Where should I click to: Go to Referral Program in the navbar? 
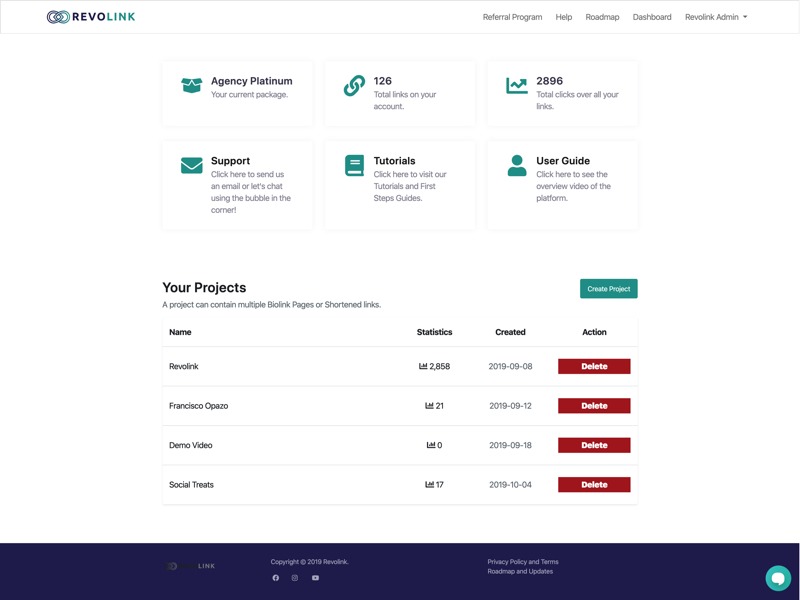512,17
